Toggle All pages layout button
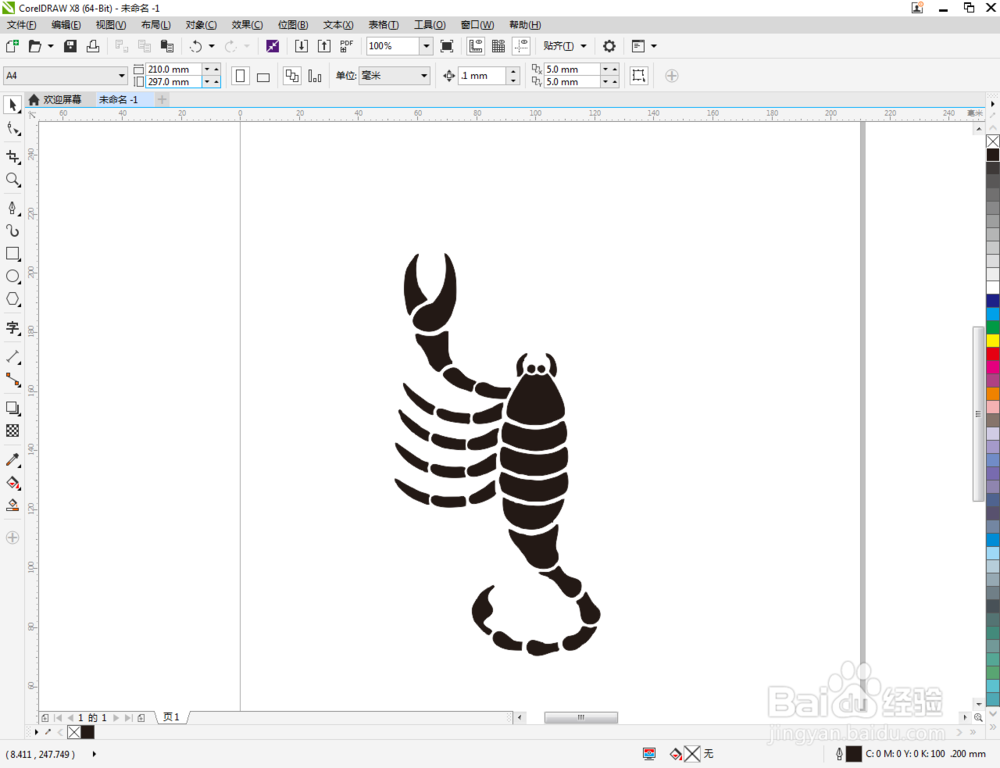 (x=291, y=76)
